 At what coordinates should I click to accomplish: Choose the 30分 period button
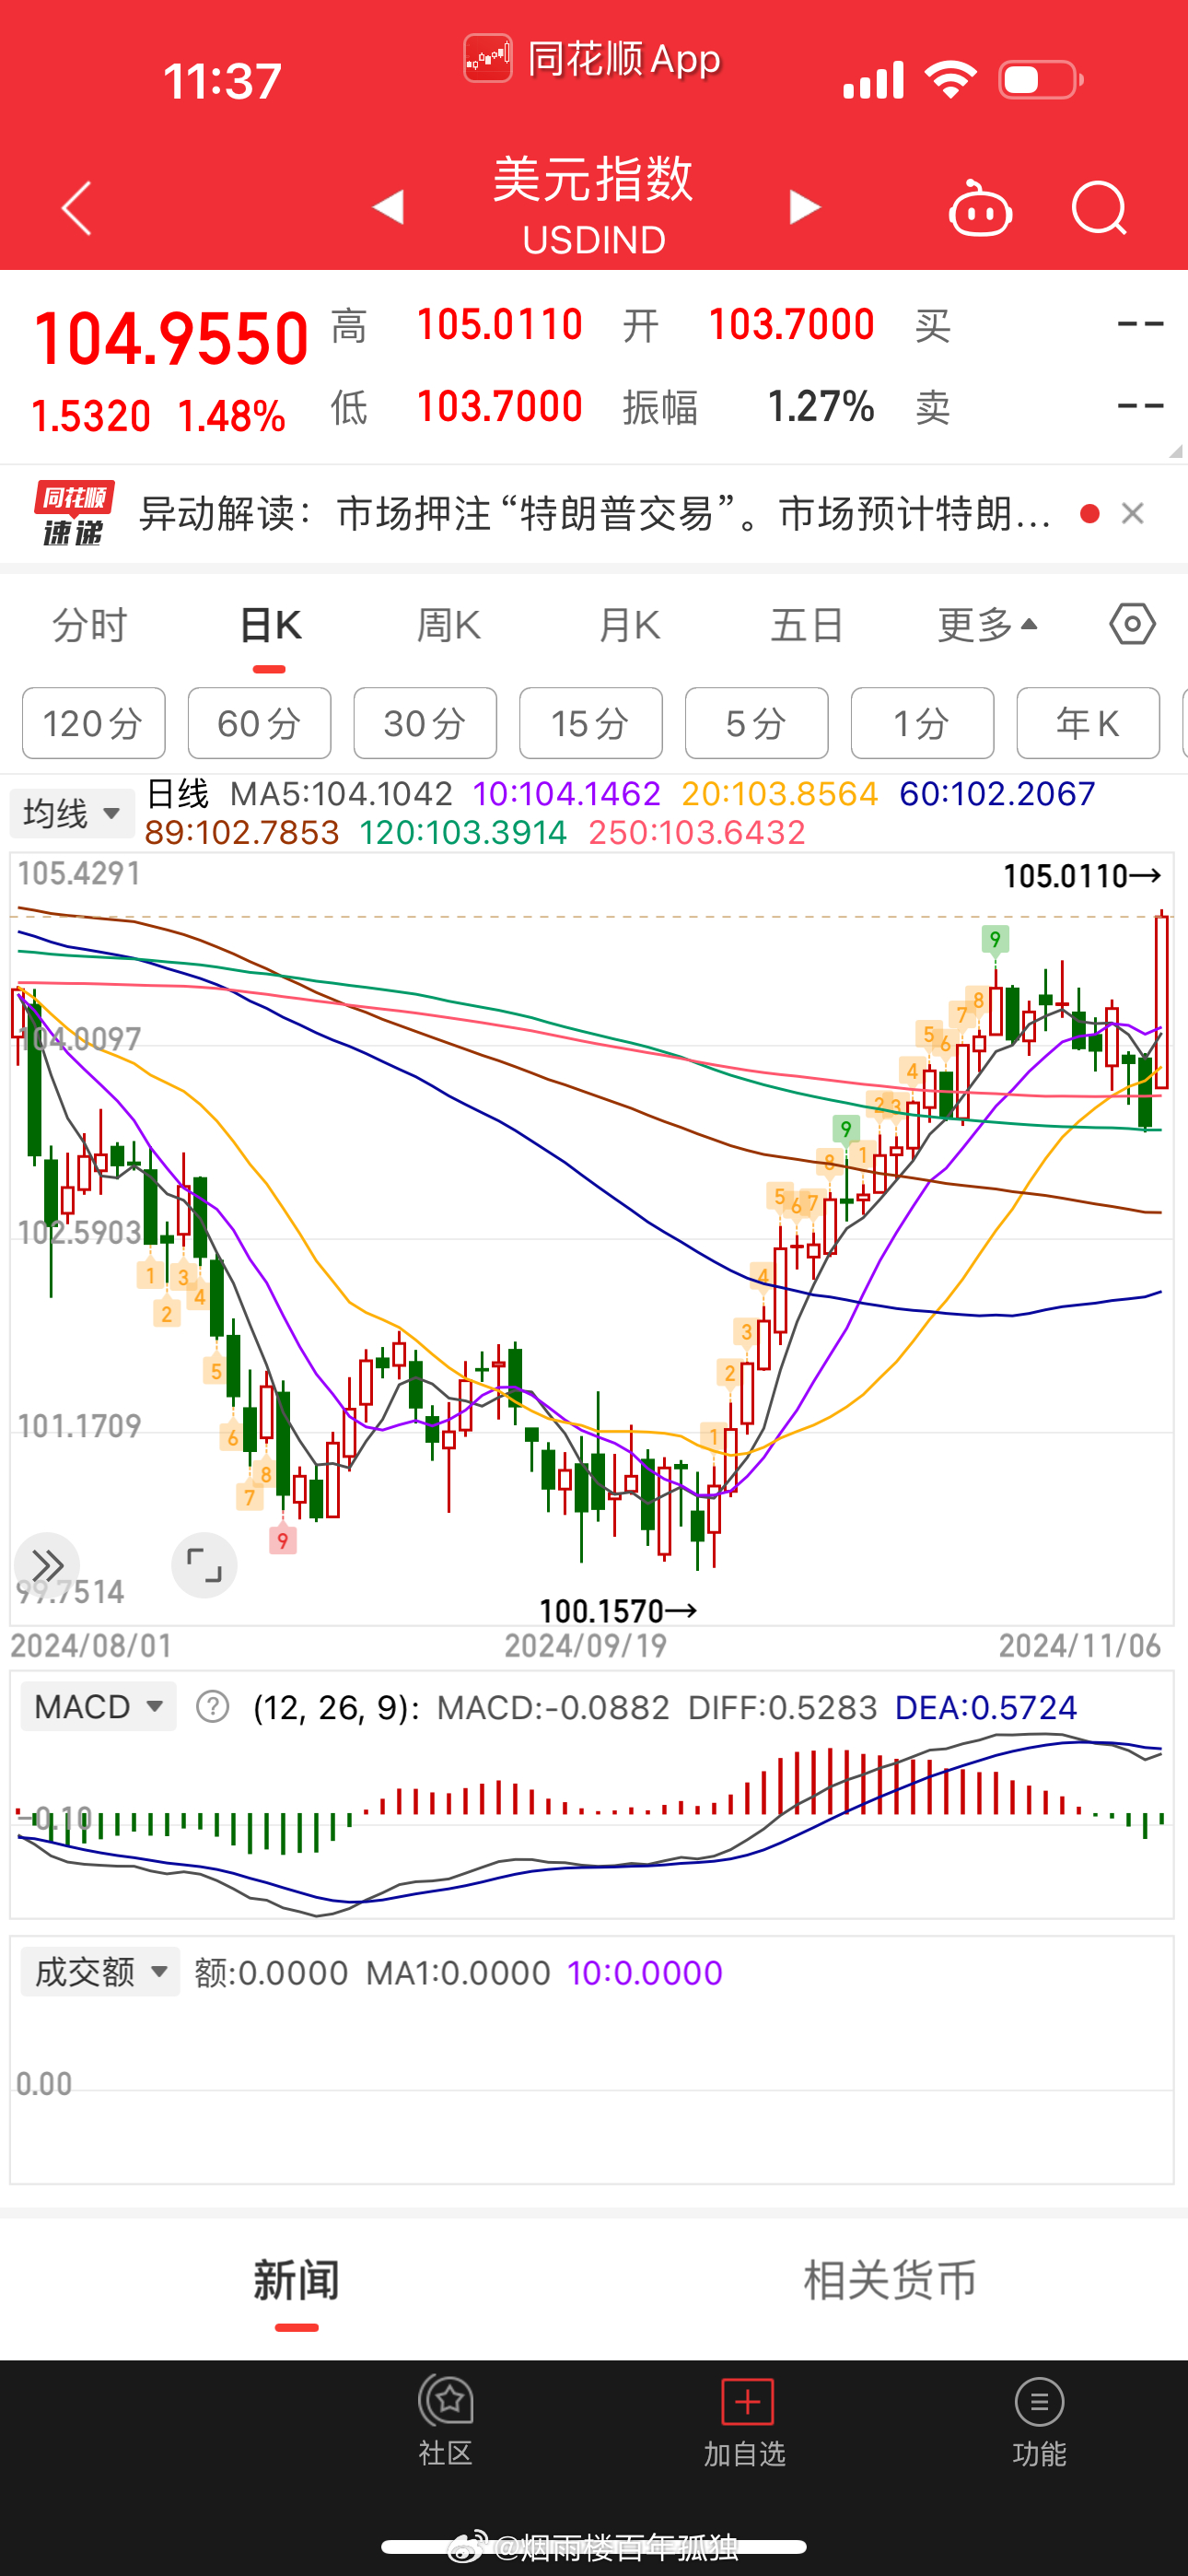(x=425, y=723)
